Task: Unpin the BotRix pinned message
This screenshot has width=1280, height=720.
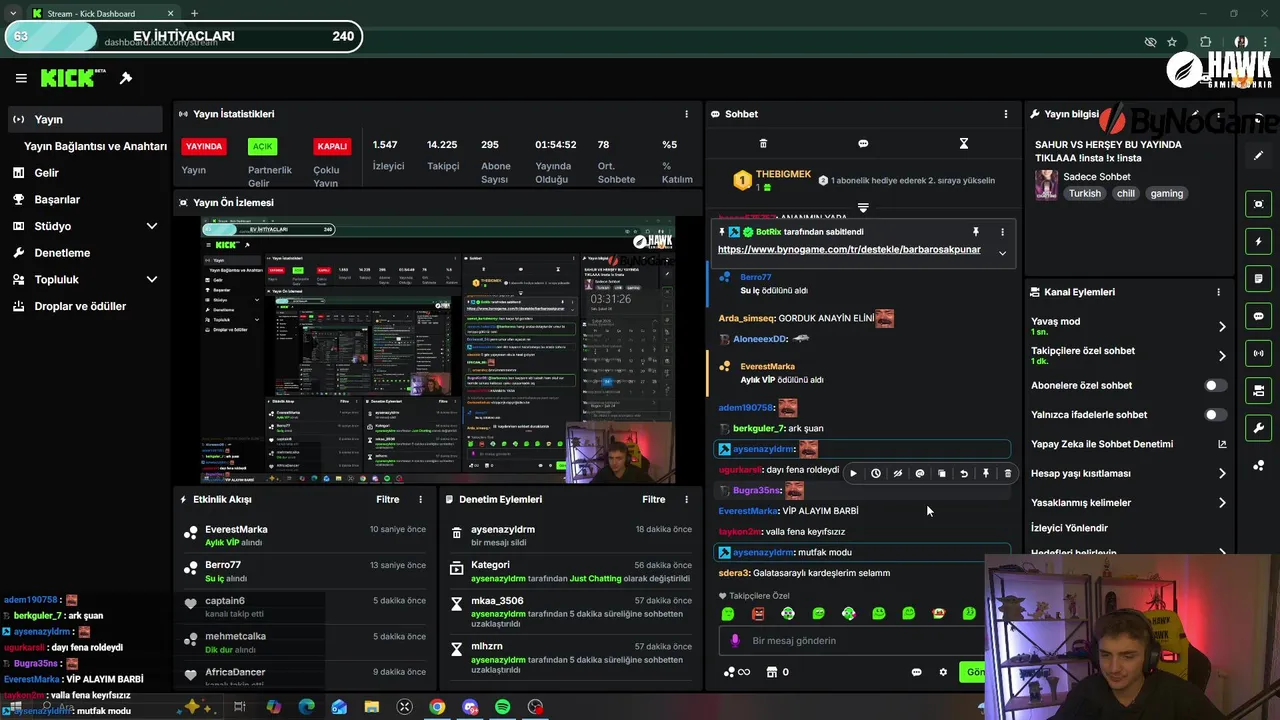Action: [975, 232]
